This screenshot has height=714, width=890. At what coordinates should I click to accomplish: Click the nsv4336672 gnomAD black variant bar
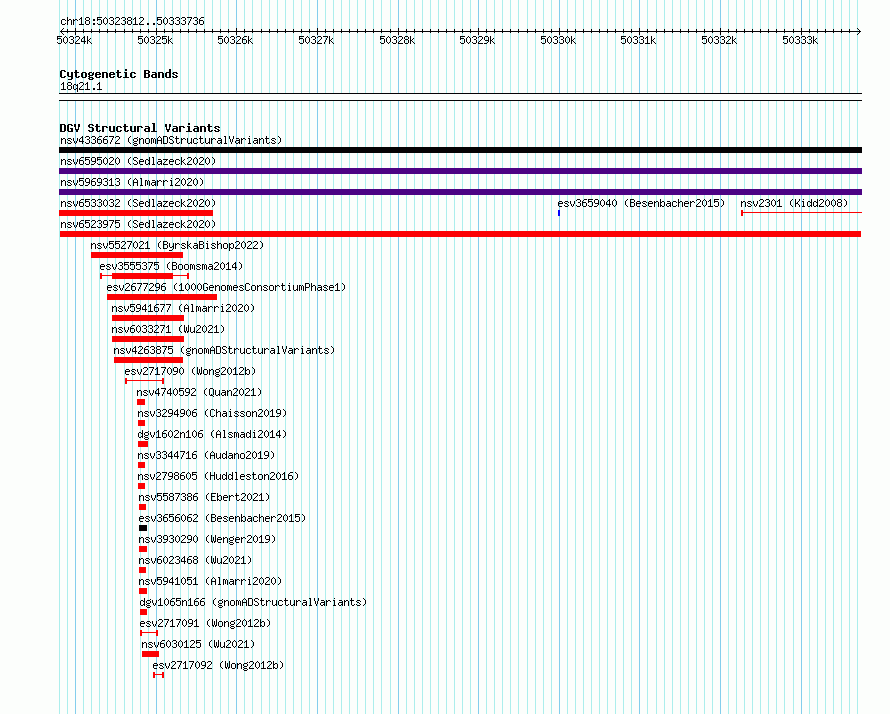pyautogui.click(x=460, y=150)
